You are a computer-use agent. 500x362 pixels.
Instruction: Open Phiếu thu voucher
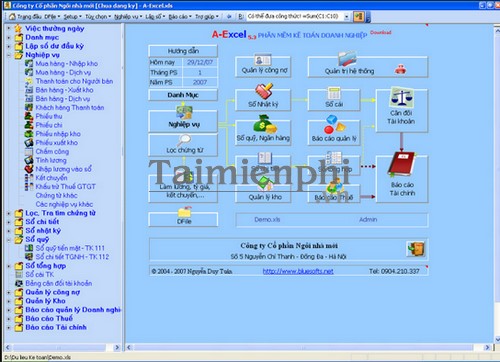tap(49, 116)
